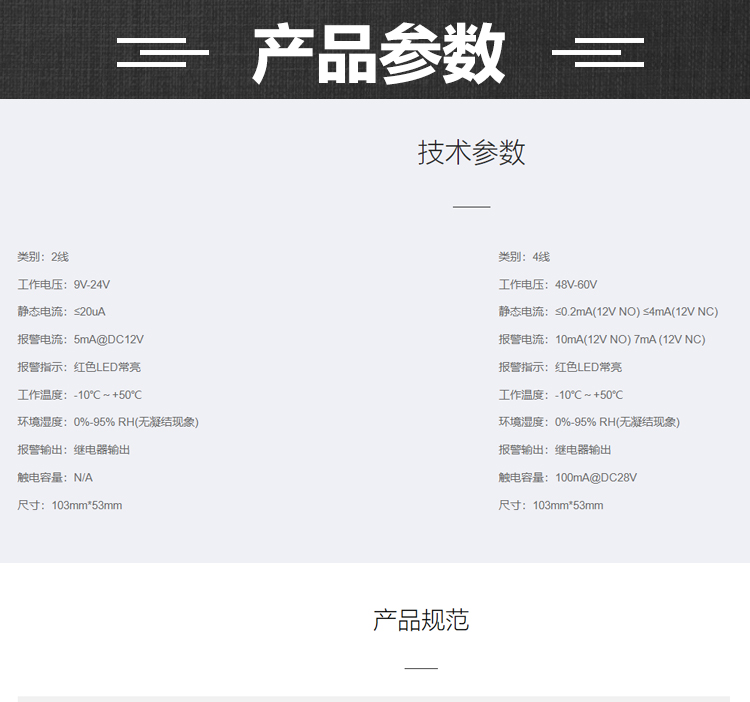
Task: Click the 触电容量 N/A entry
Action: (55, 478)
